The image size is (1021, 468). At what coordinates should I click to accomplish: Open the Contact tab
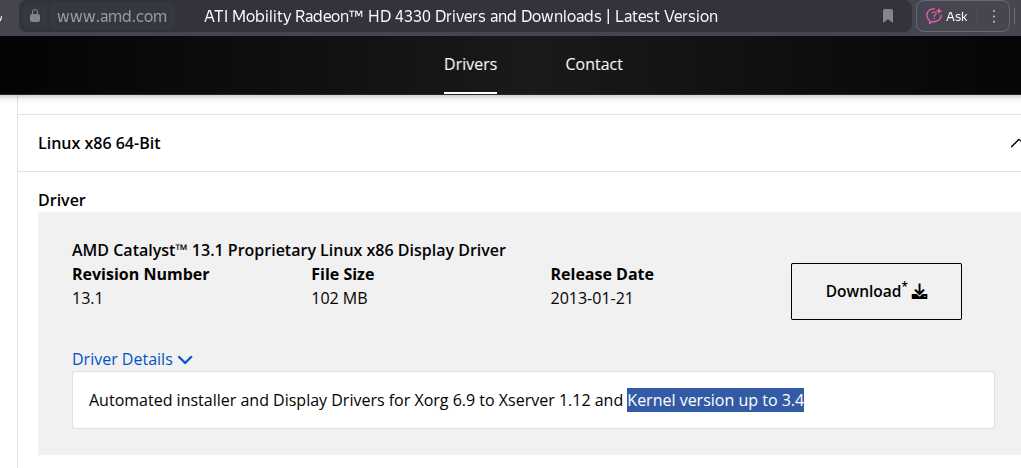point(594,64)
